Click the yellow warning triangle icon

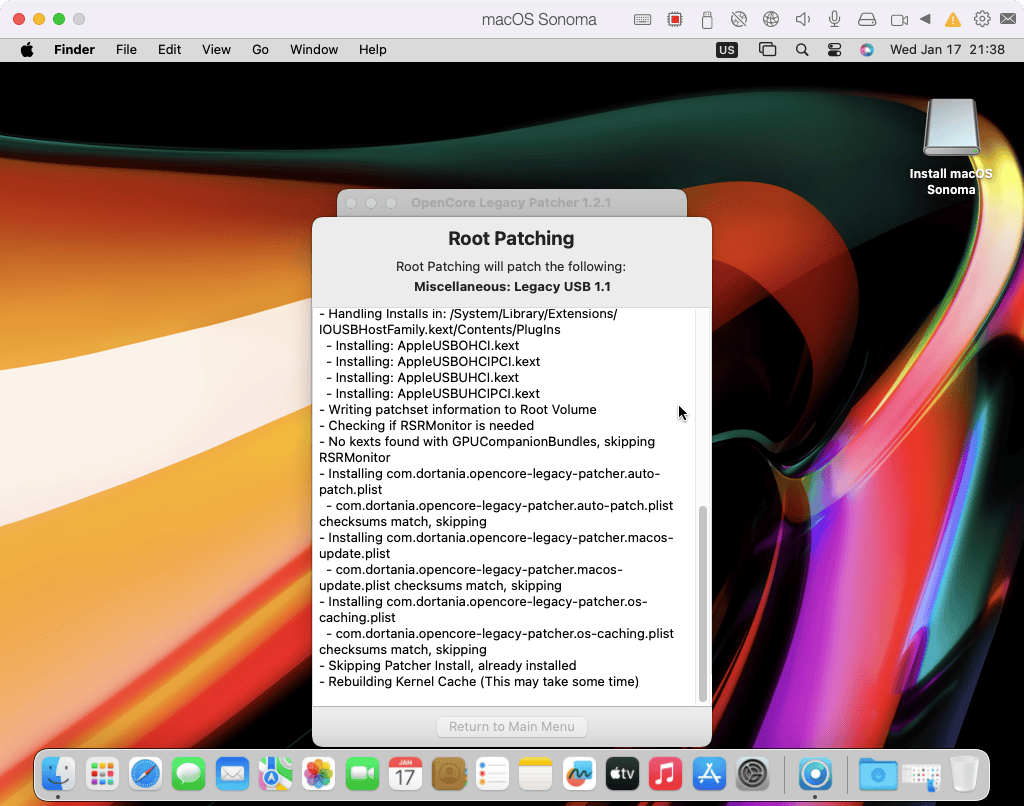click(x=953, y=19)
